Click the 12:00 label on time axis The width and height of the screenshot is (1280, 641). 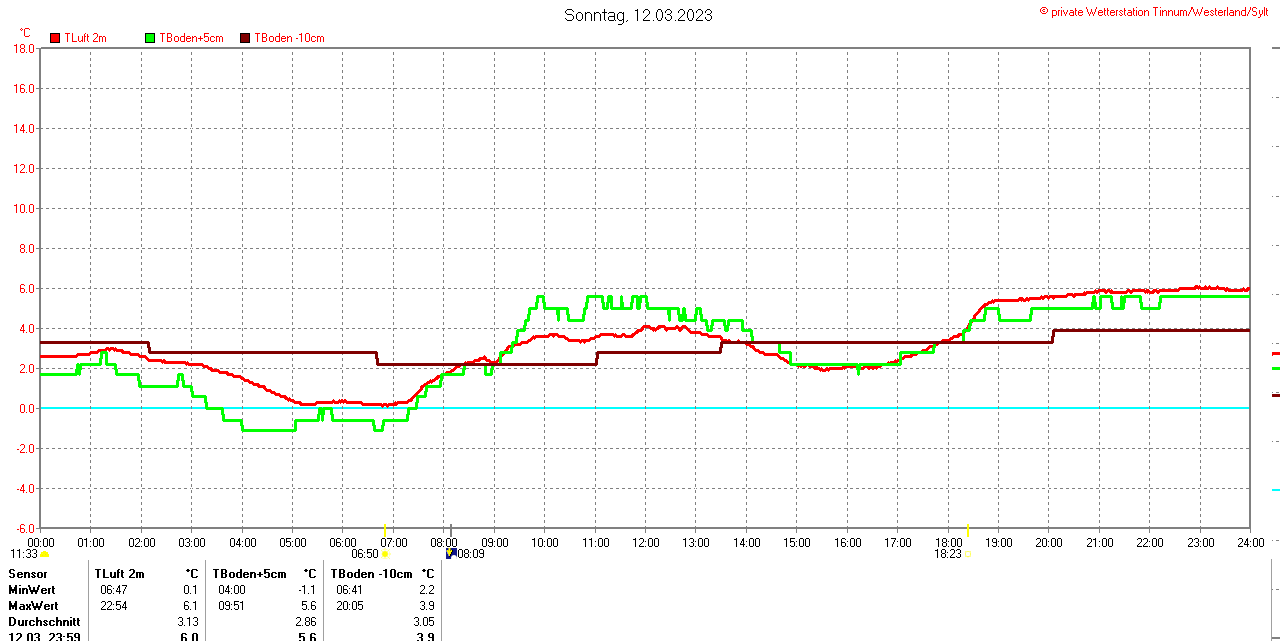click(x=645, y=543)
